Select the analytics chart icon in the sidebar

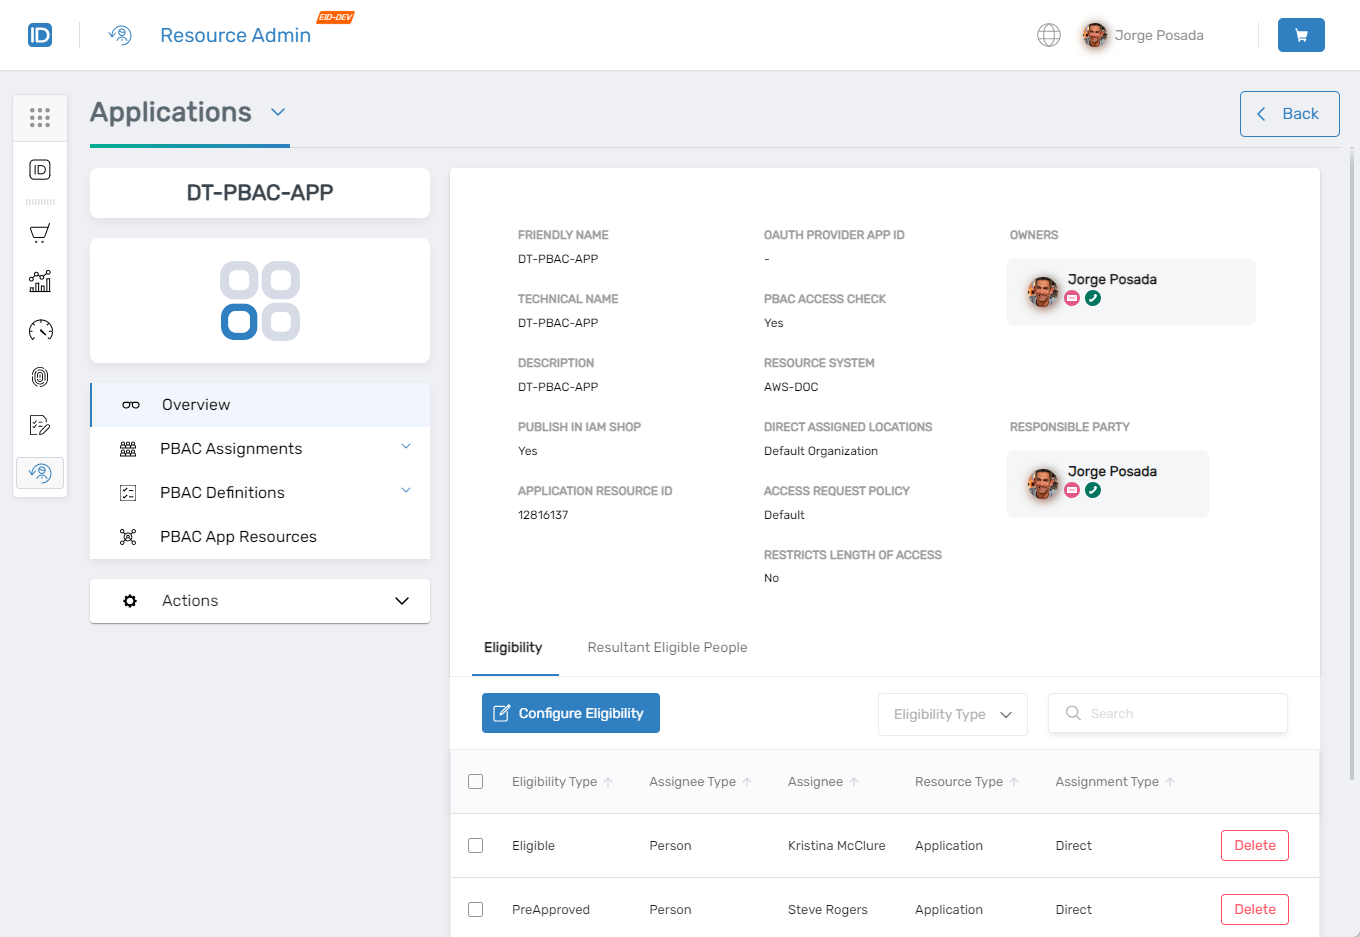[x=40, y=281]
